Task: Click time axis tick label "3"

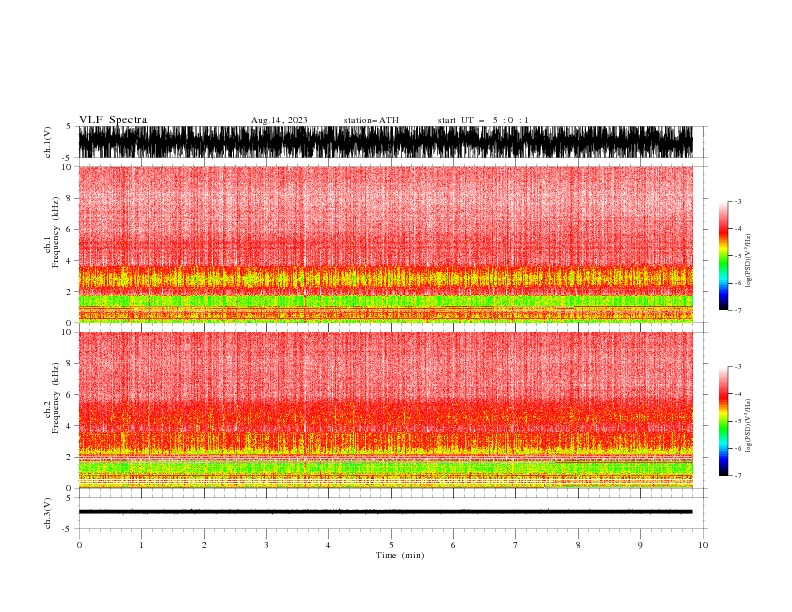Action: [266, 545]
